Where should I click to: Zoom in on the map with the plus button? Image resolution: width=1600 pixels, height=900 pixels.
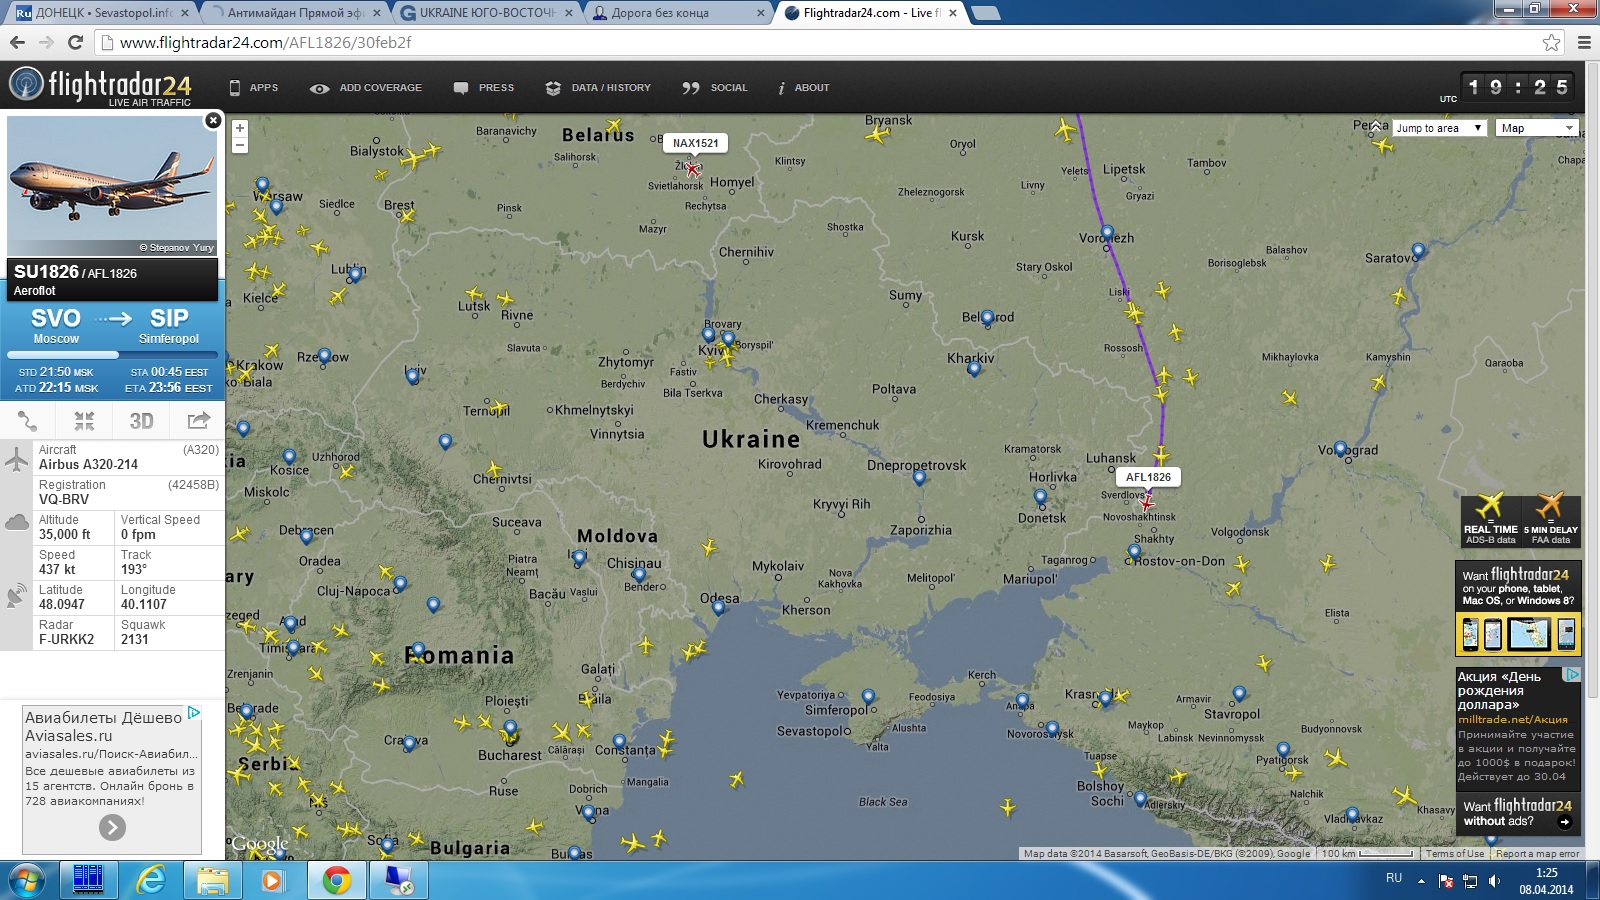tap(240, 128)
